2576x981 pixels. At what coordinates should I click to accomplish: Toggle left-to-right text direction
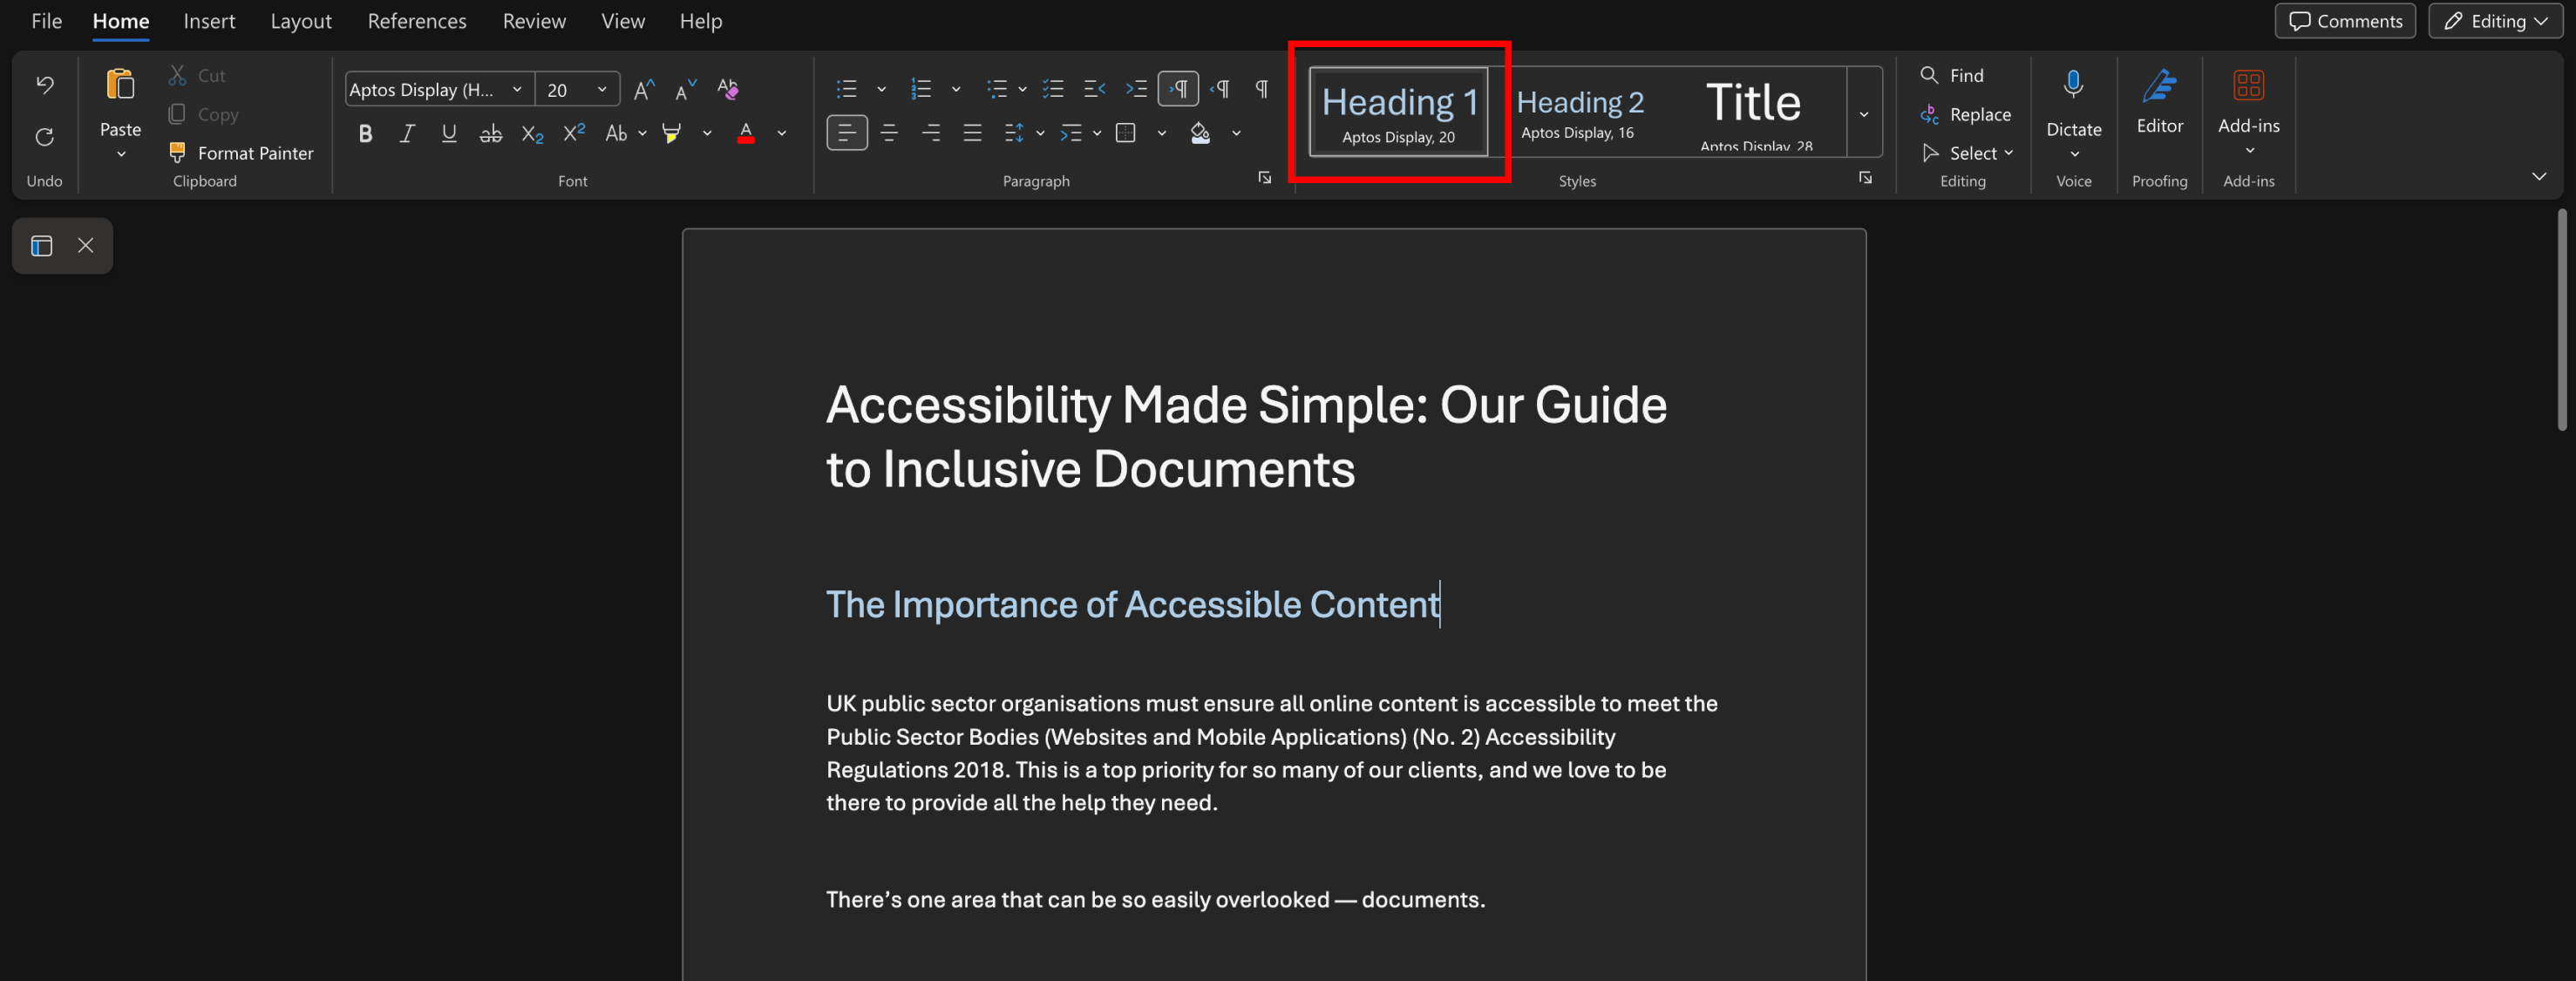tap(1178, 89)
